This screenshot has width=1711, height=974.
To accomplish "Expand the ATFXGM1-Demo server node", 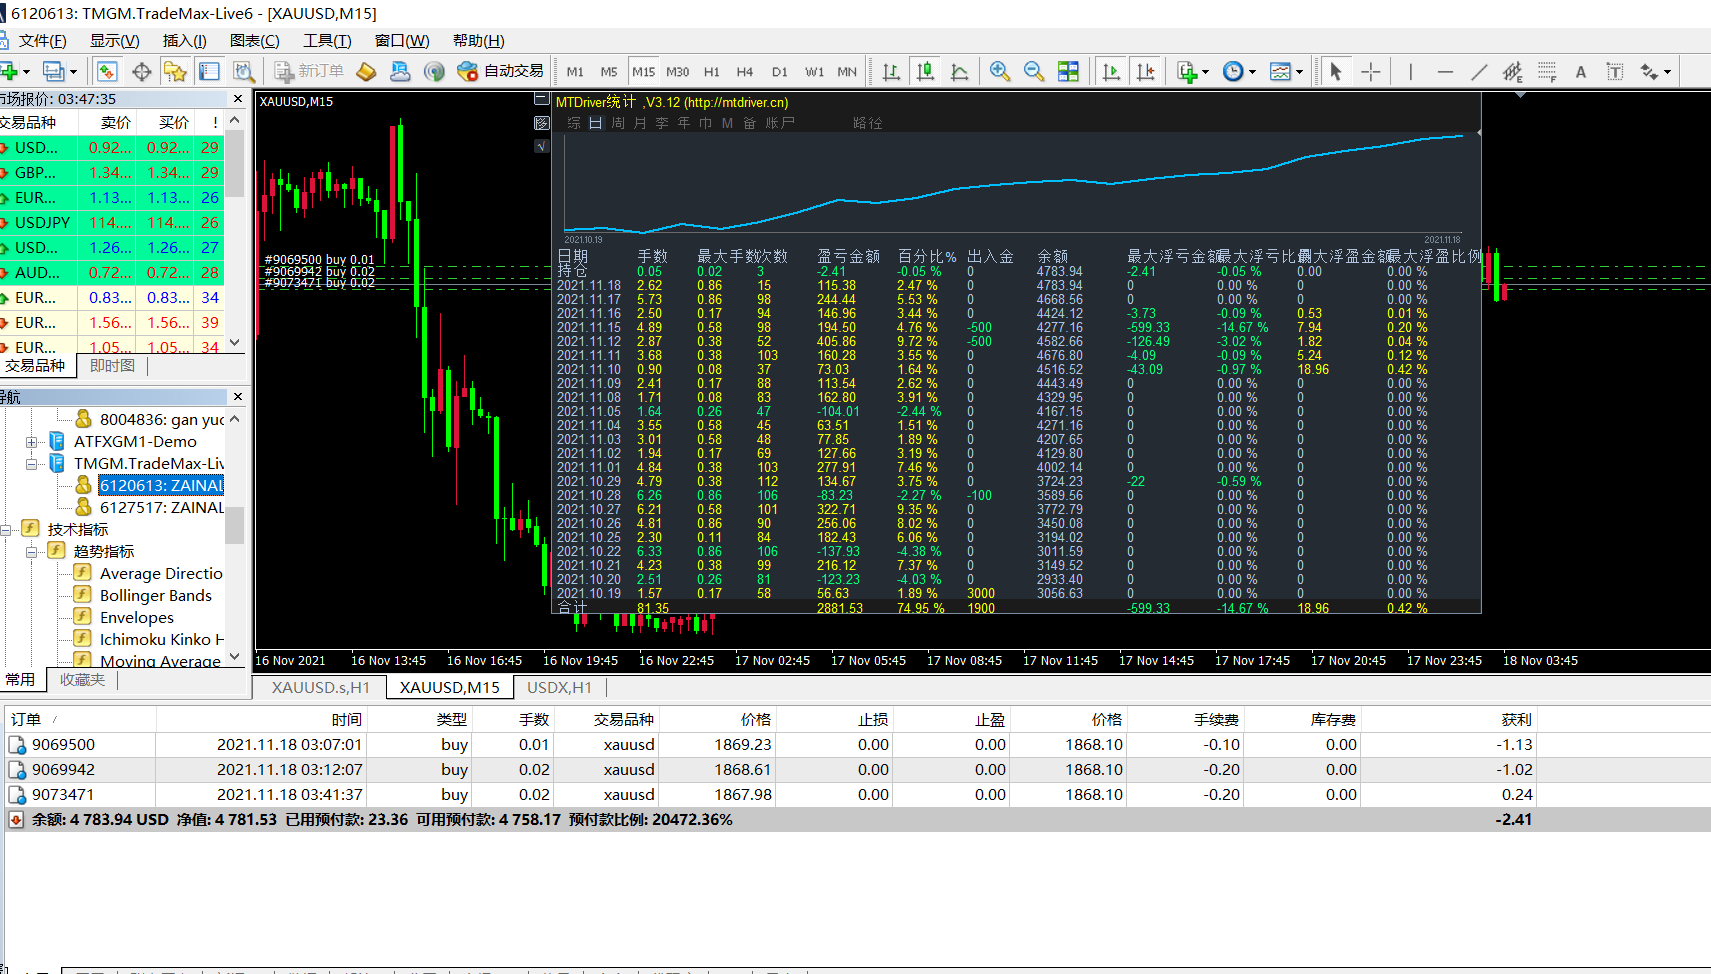I will click(32, 442).
